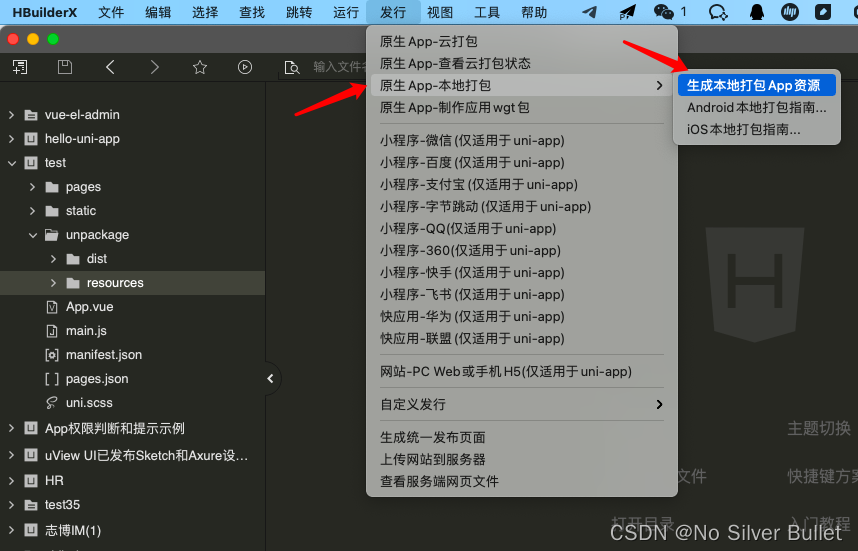Choose 原生App-云打包
The width and height of the screenshot is (858, 551).
(x=521, y=42)
